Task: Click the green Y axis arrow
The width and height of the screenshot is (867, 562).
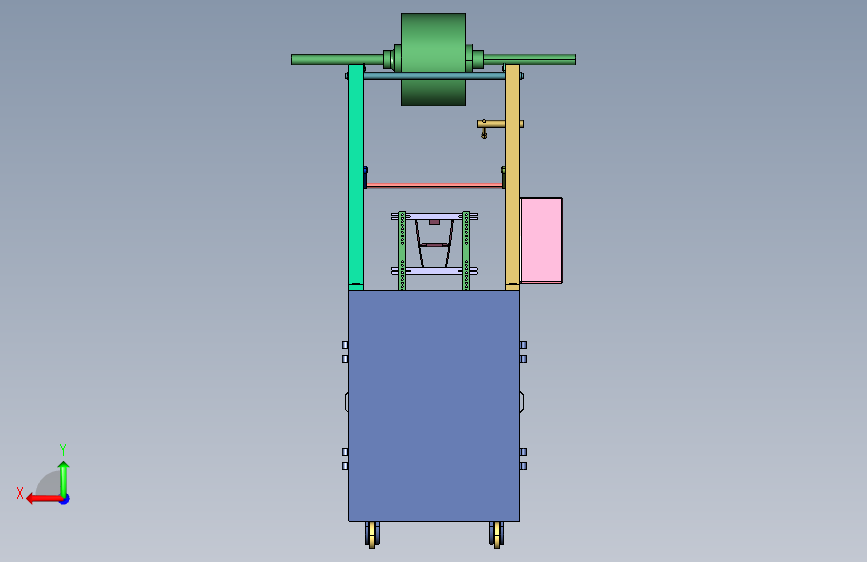Action: pyautogui.click(x=64, y=478)
